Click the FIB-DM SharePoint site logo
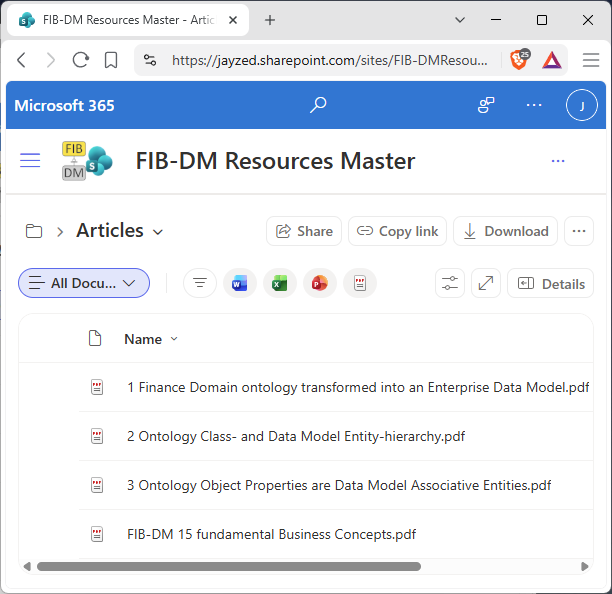This screenshot has height=594, width=612. click(x=87, y=161)
